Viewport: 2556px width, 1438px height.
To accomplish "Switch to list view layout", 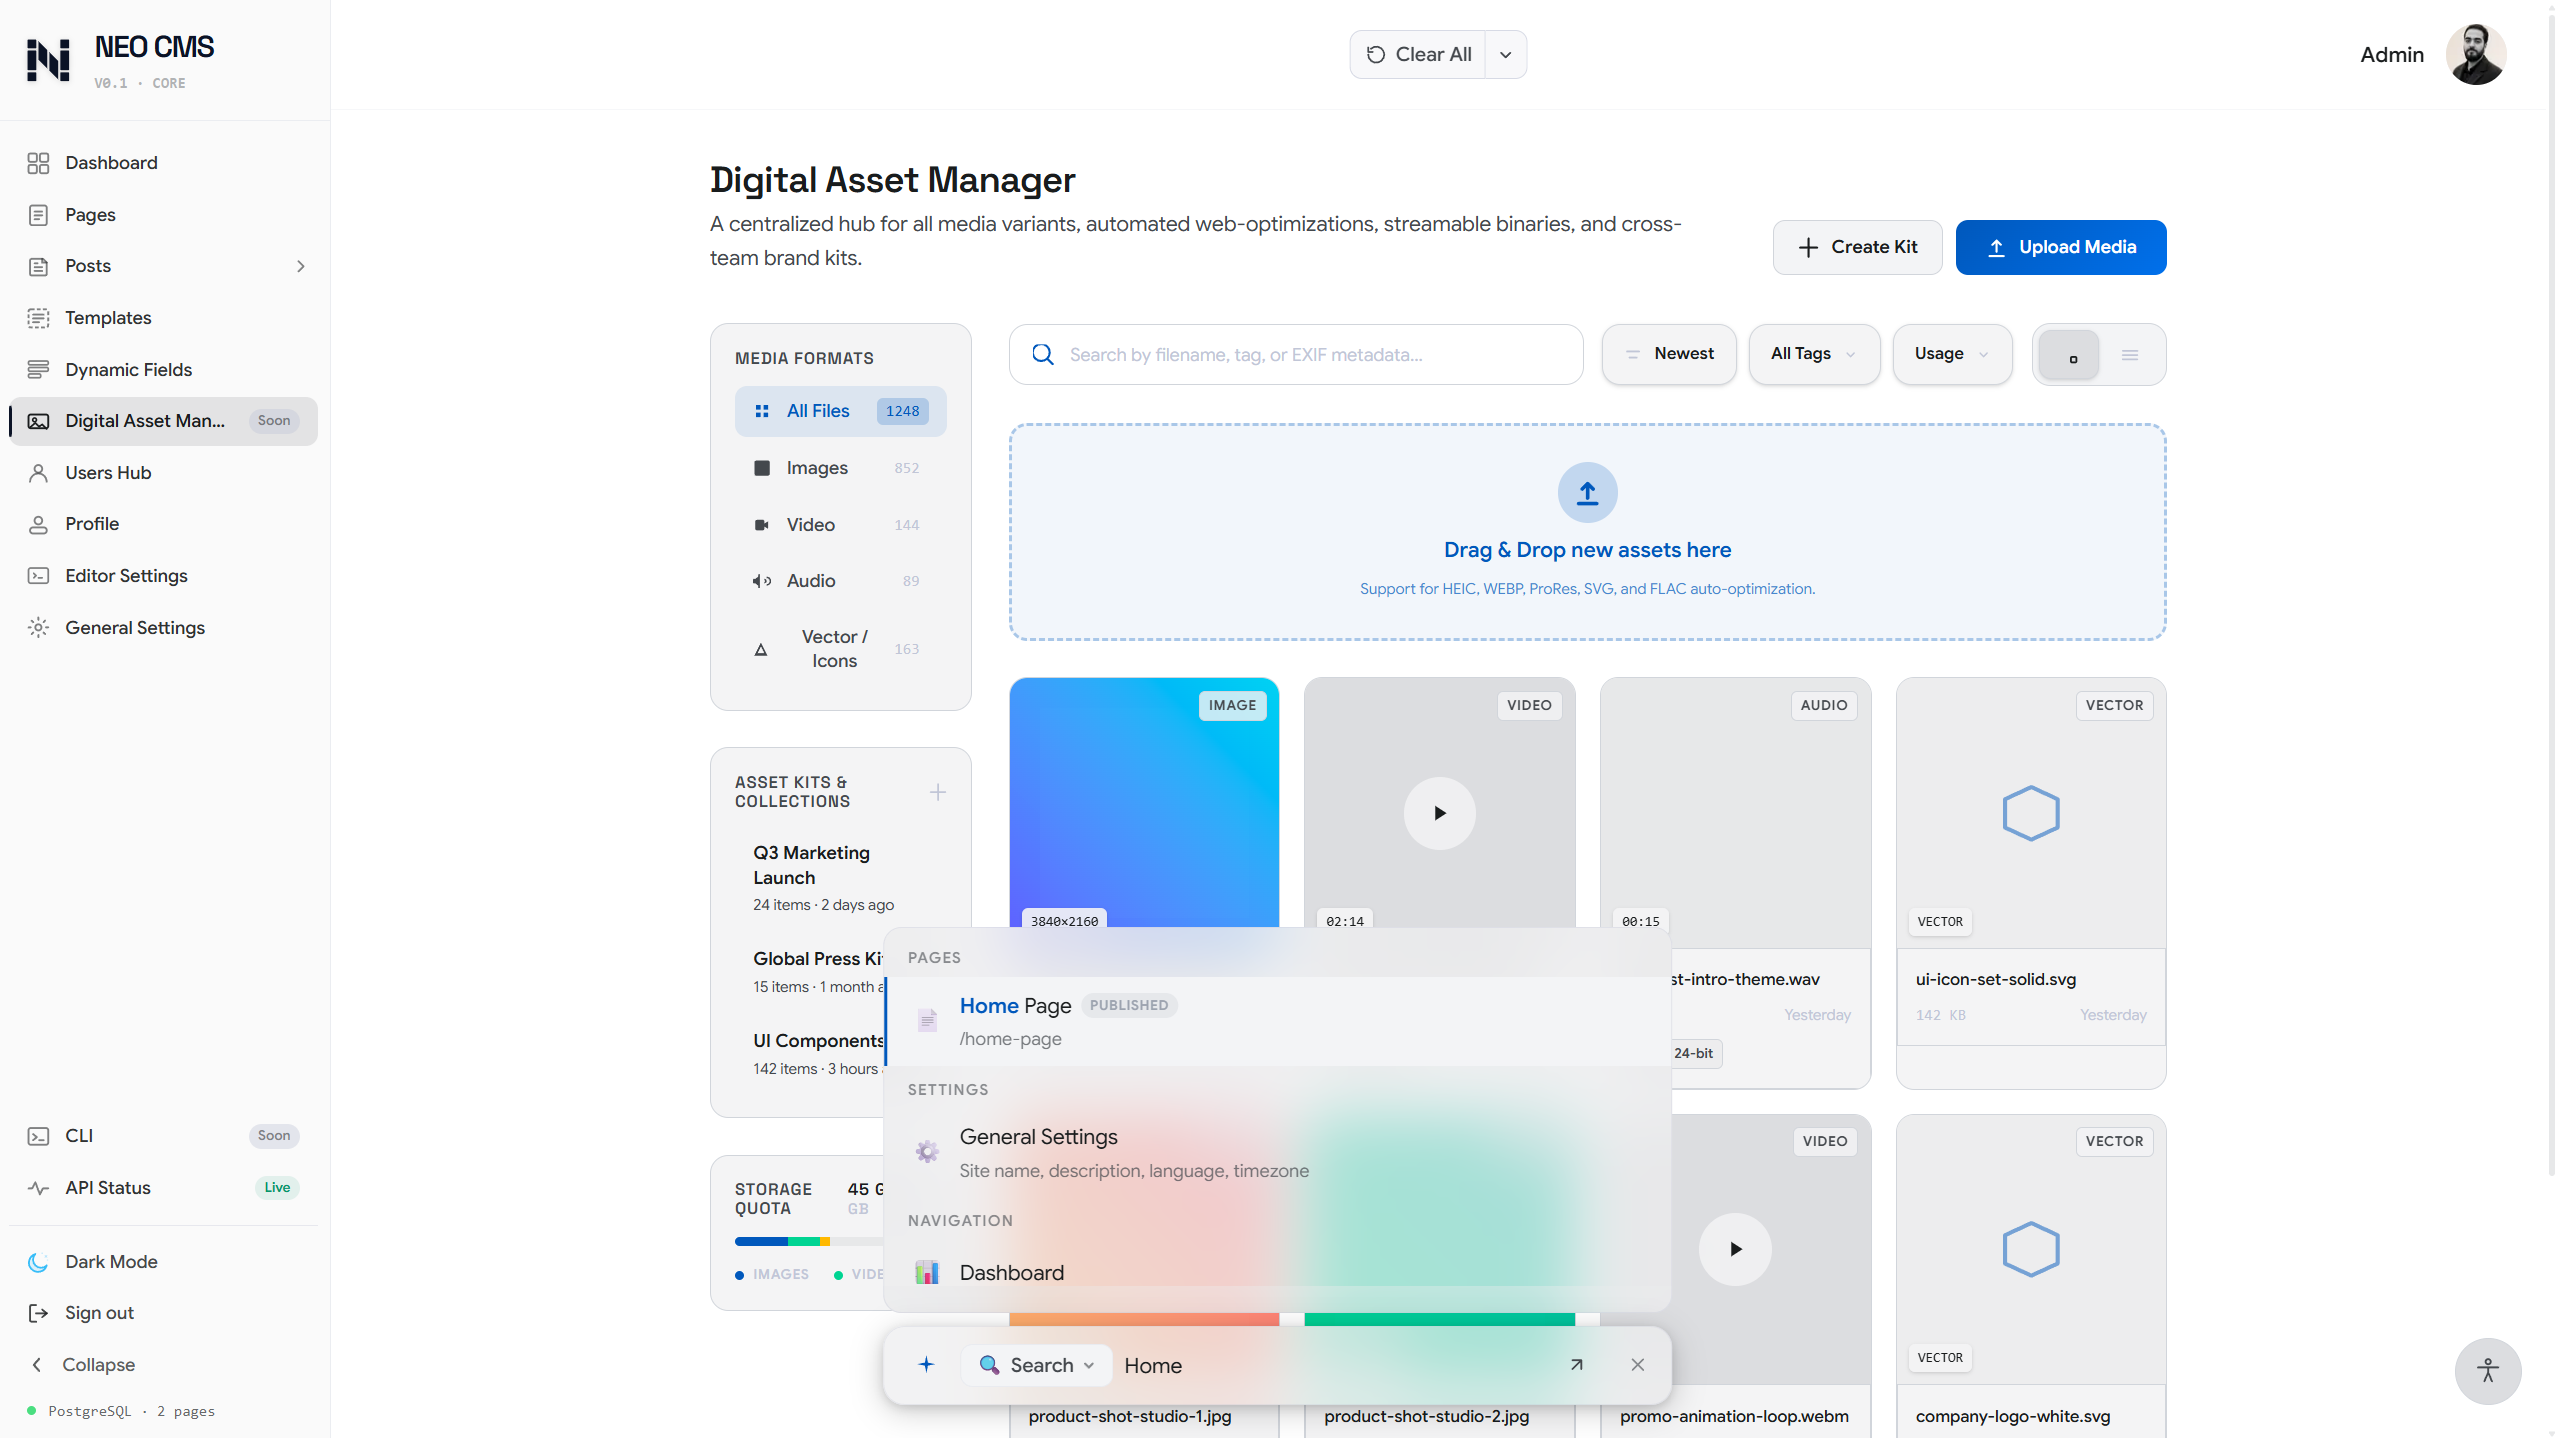I will [2130, 354].
